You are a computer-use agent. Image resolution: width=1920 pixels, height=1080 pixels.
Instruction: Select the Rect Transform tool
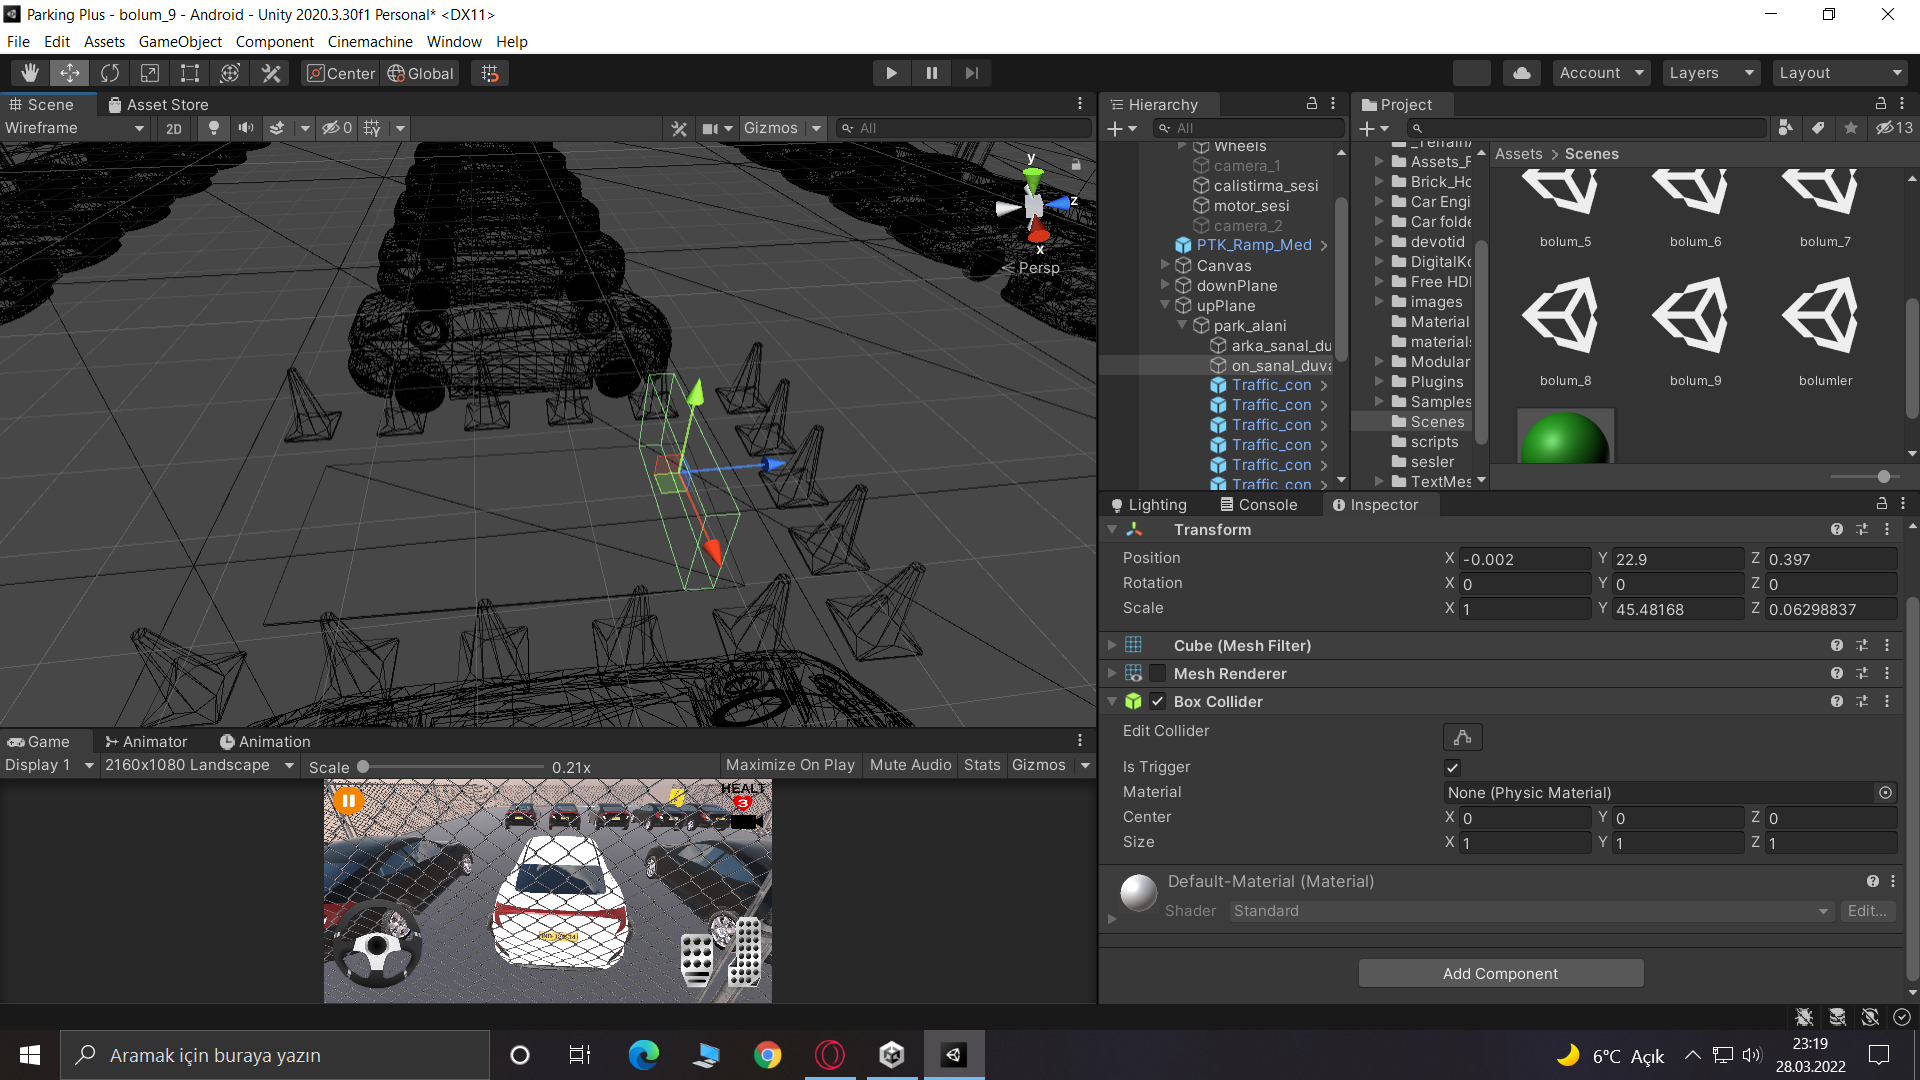[x=190, y=73]
